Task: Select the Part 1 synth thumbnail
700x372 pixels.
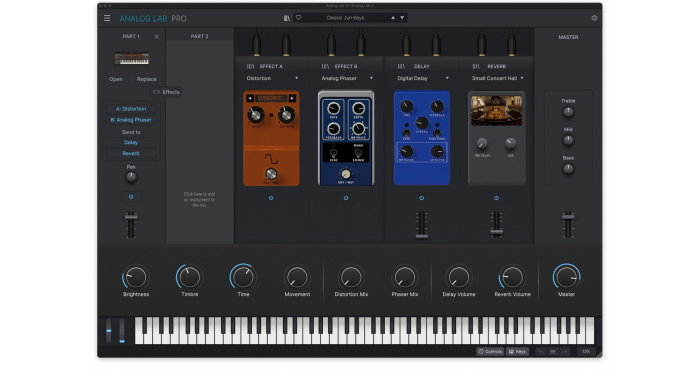Action: click(x=131, y=59)
